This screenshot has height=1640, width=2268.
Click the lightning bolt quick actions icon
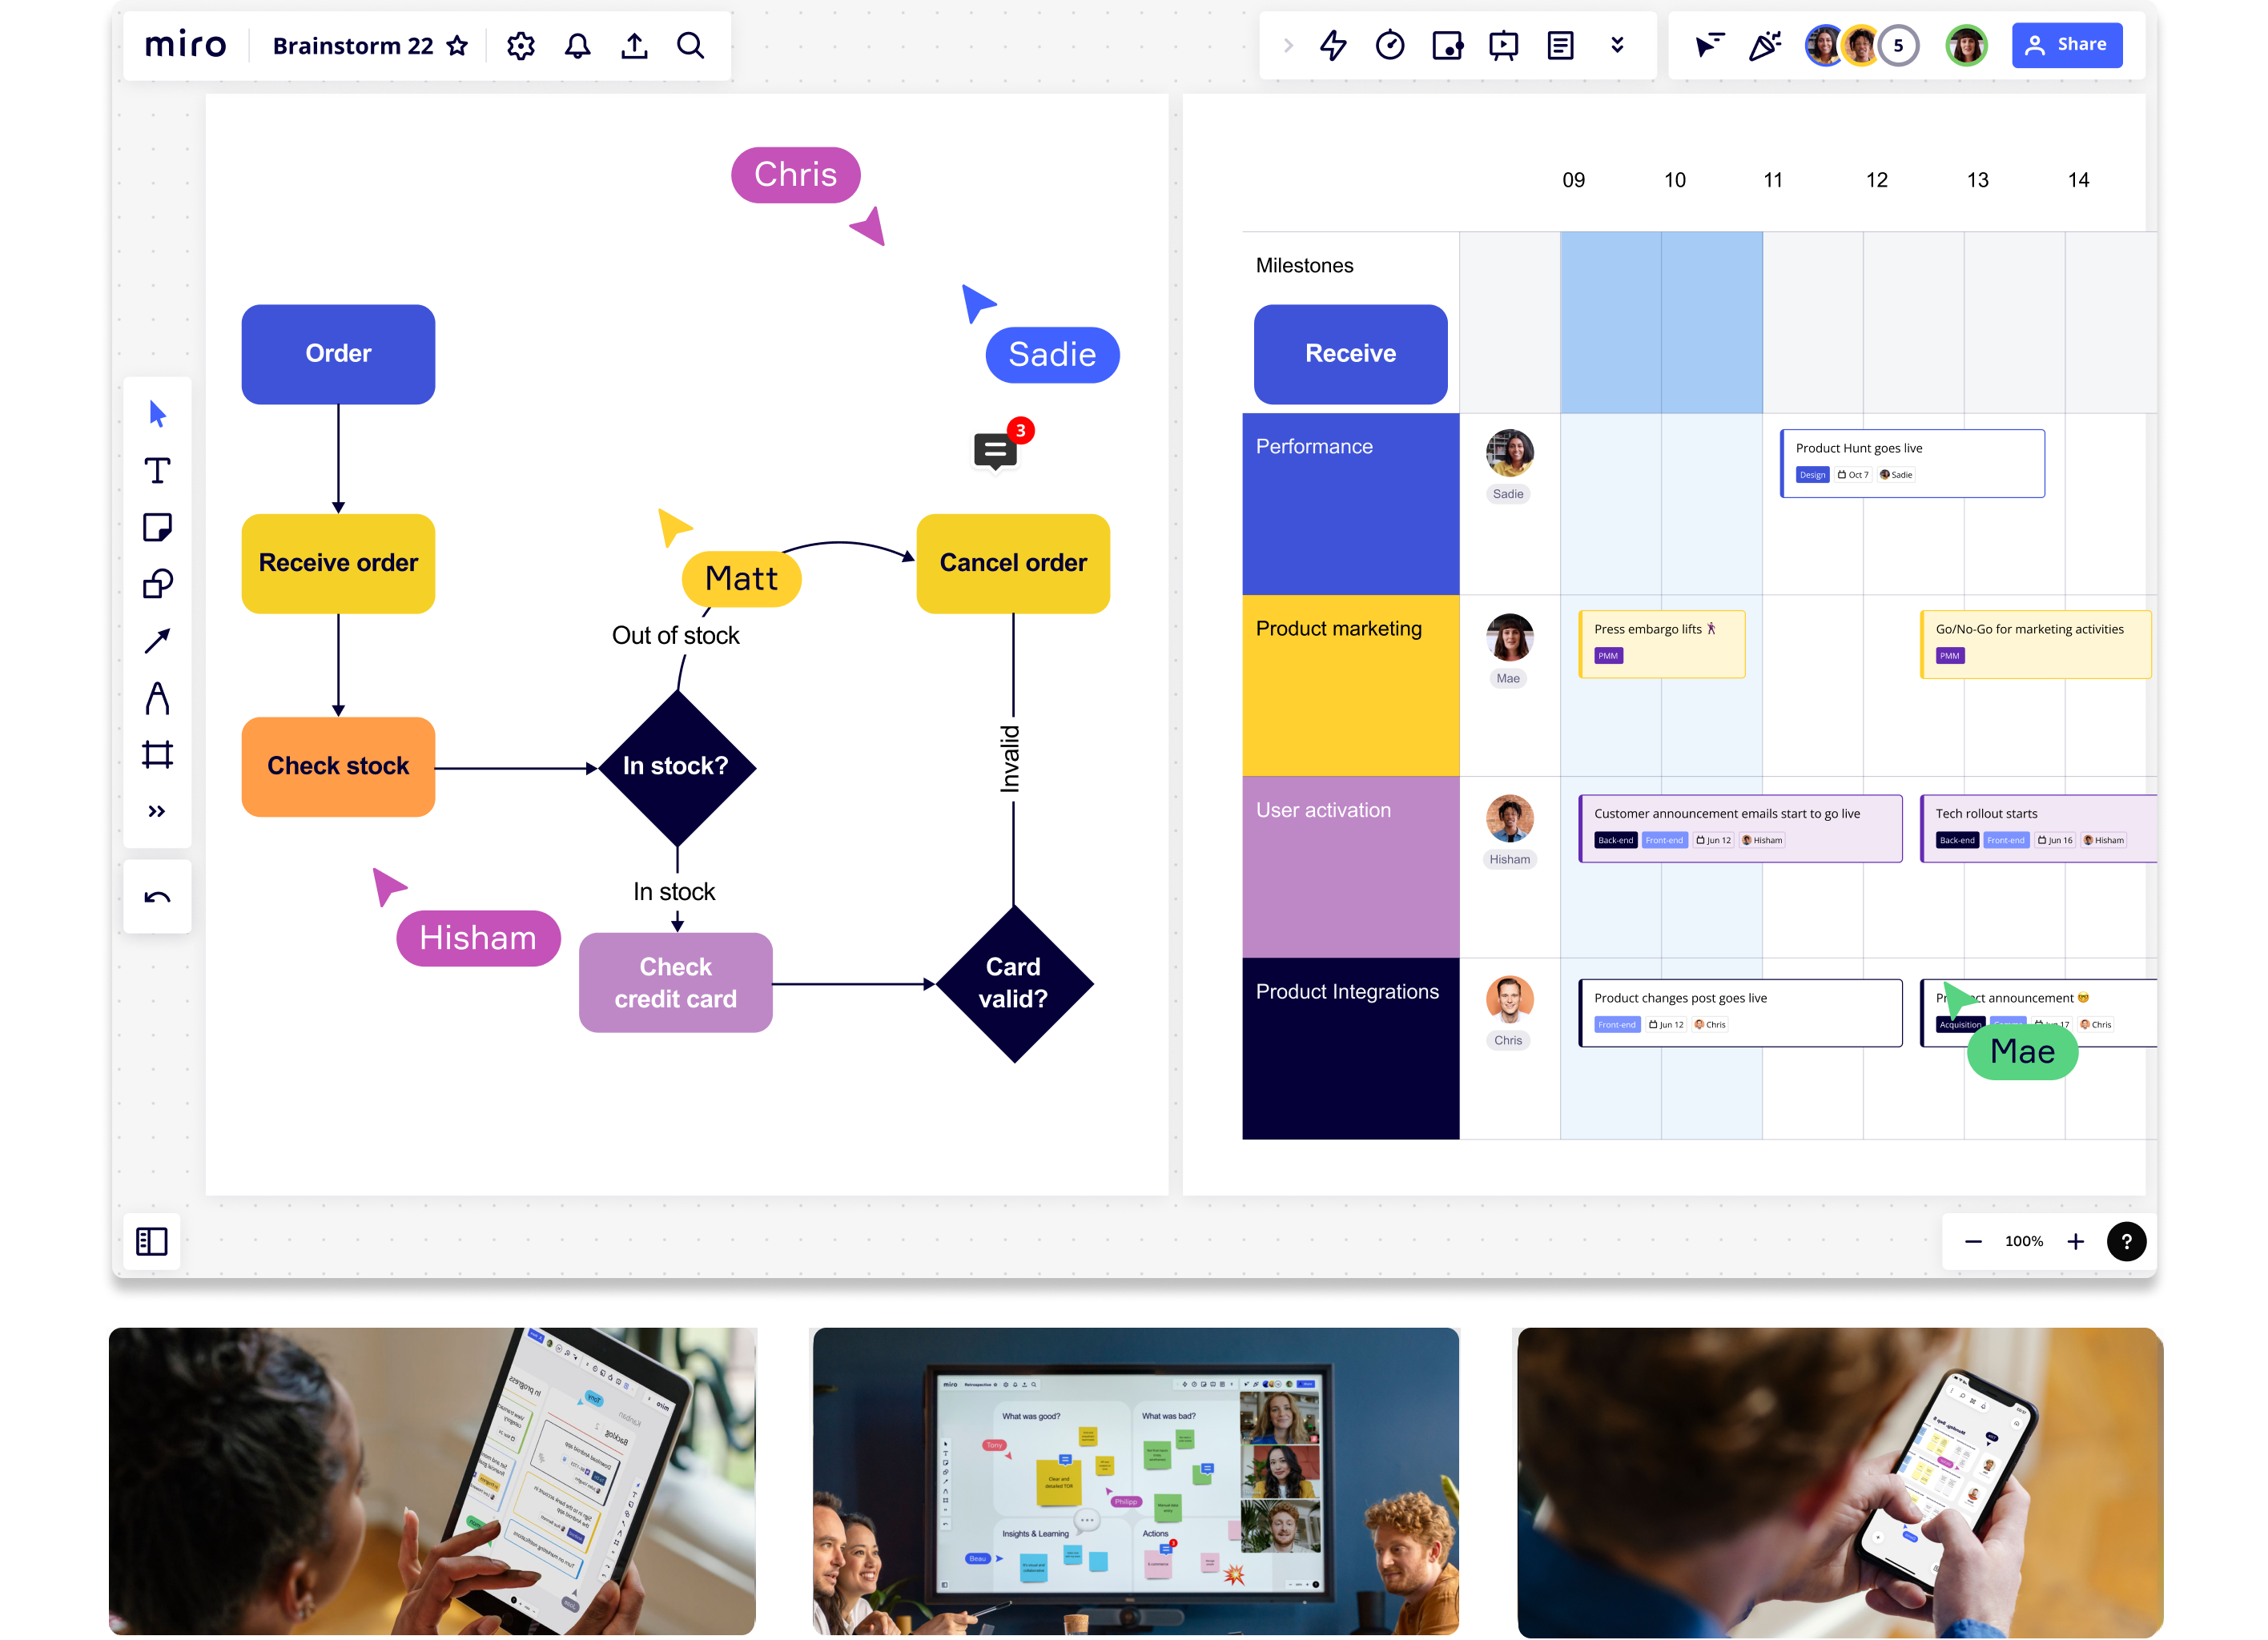(x=1333, y=46)
